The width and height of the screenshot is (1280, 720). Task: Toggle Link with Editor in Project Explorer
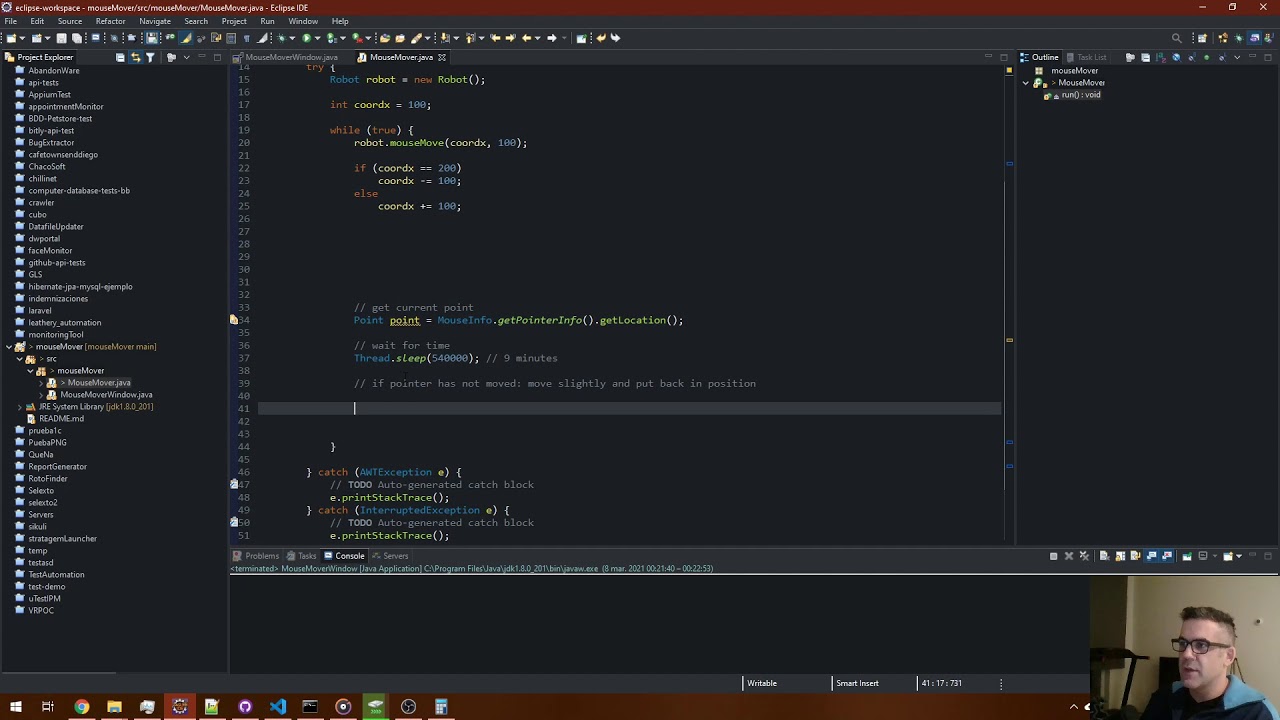135,57
